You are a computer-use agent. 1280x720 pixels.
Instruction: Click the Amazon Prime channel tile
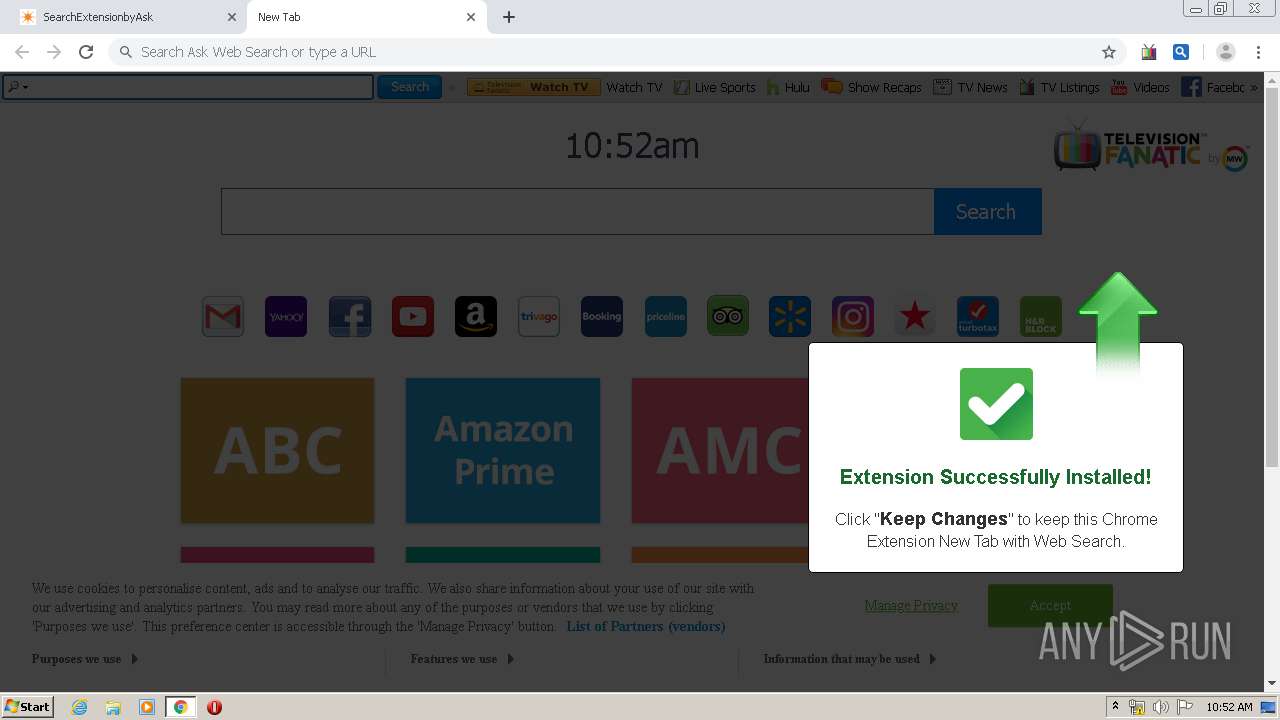point(503,450)
